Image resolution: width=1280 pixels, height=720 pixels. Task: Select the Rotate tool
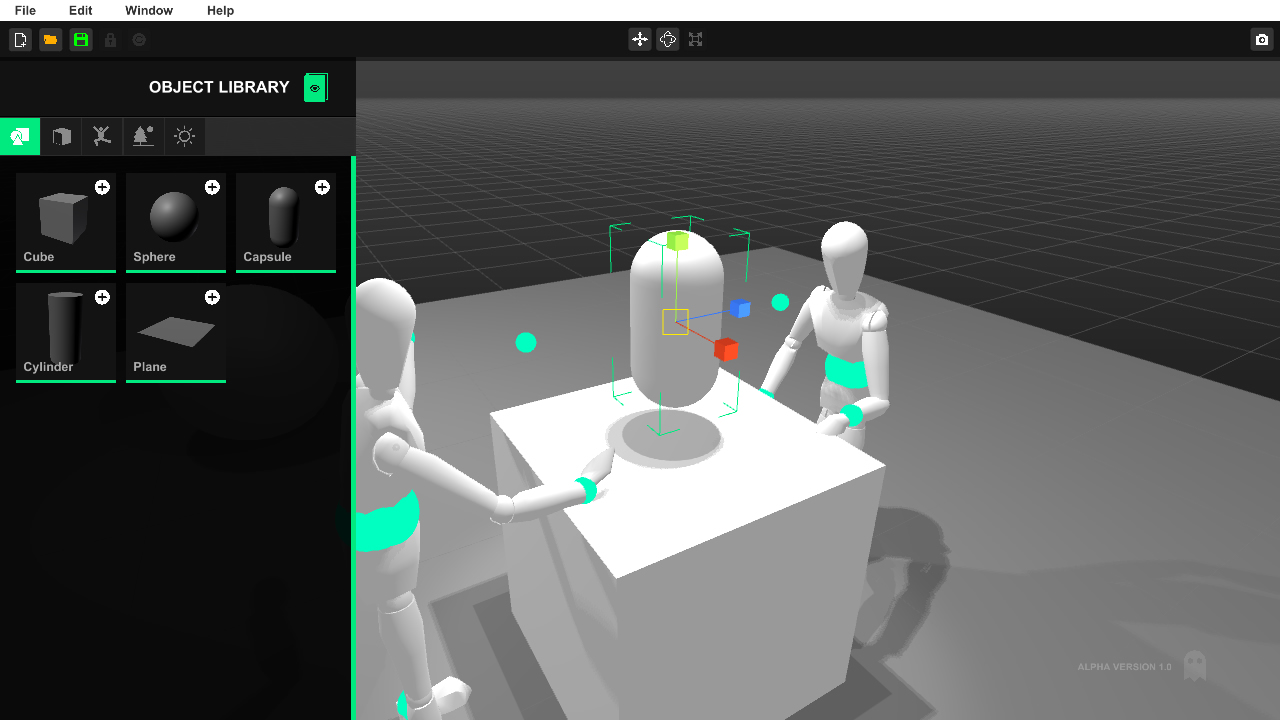[667, 39]
